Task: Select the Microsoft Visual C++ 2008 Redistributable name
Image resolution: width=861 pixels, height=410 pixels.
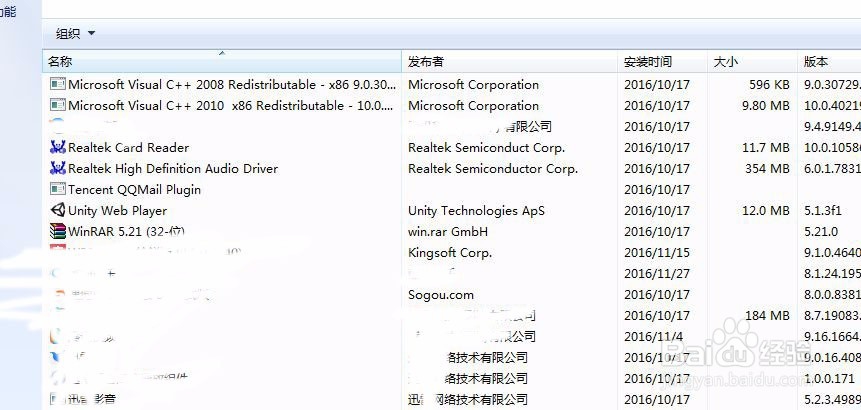Action: (x=232, y=85)
